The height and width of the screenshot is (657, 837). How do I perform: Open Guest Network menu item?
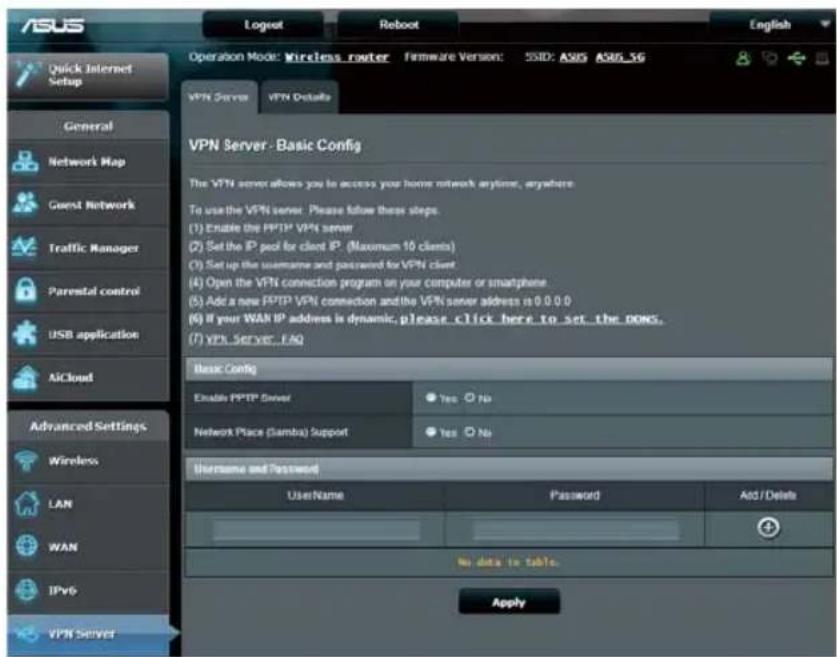89,205
